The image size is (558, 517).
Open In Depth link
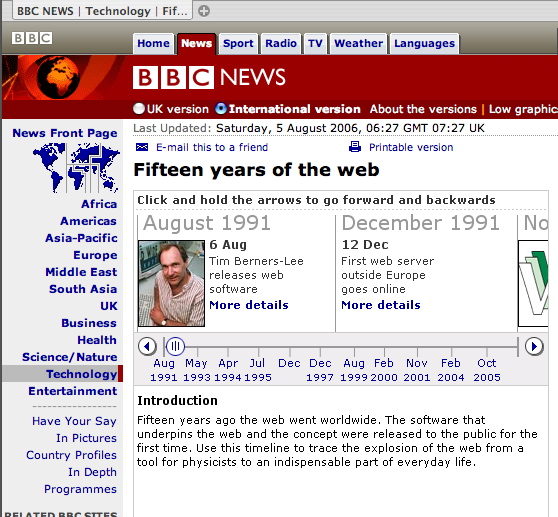pyautogui.click(x=93, y=472)
